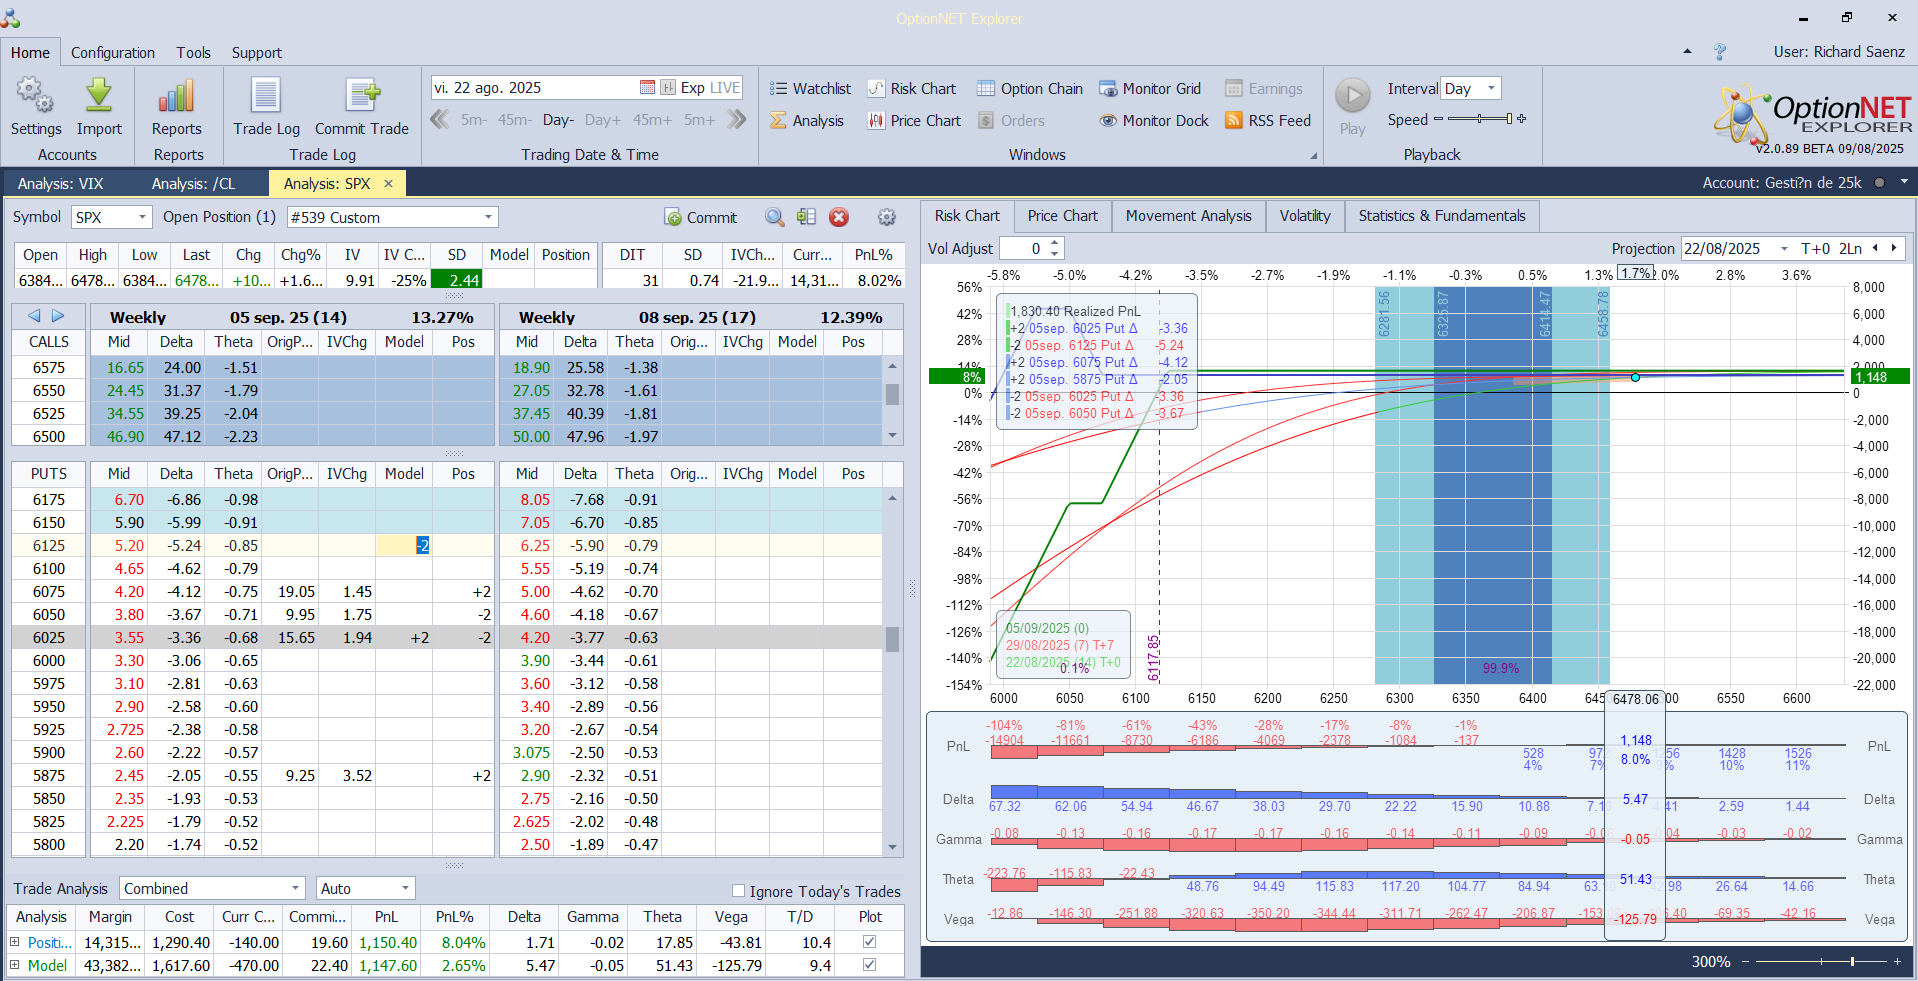Image resolution: width=1918 pixels, height=981 pixels.
Task: Open the Auto dropdown
Action: (x=405, y=888)
